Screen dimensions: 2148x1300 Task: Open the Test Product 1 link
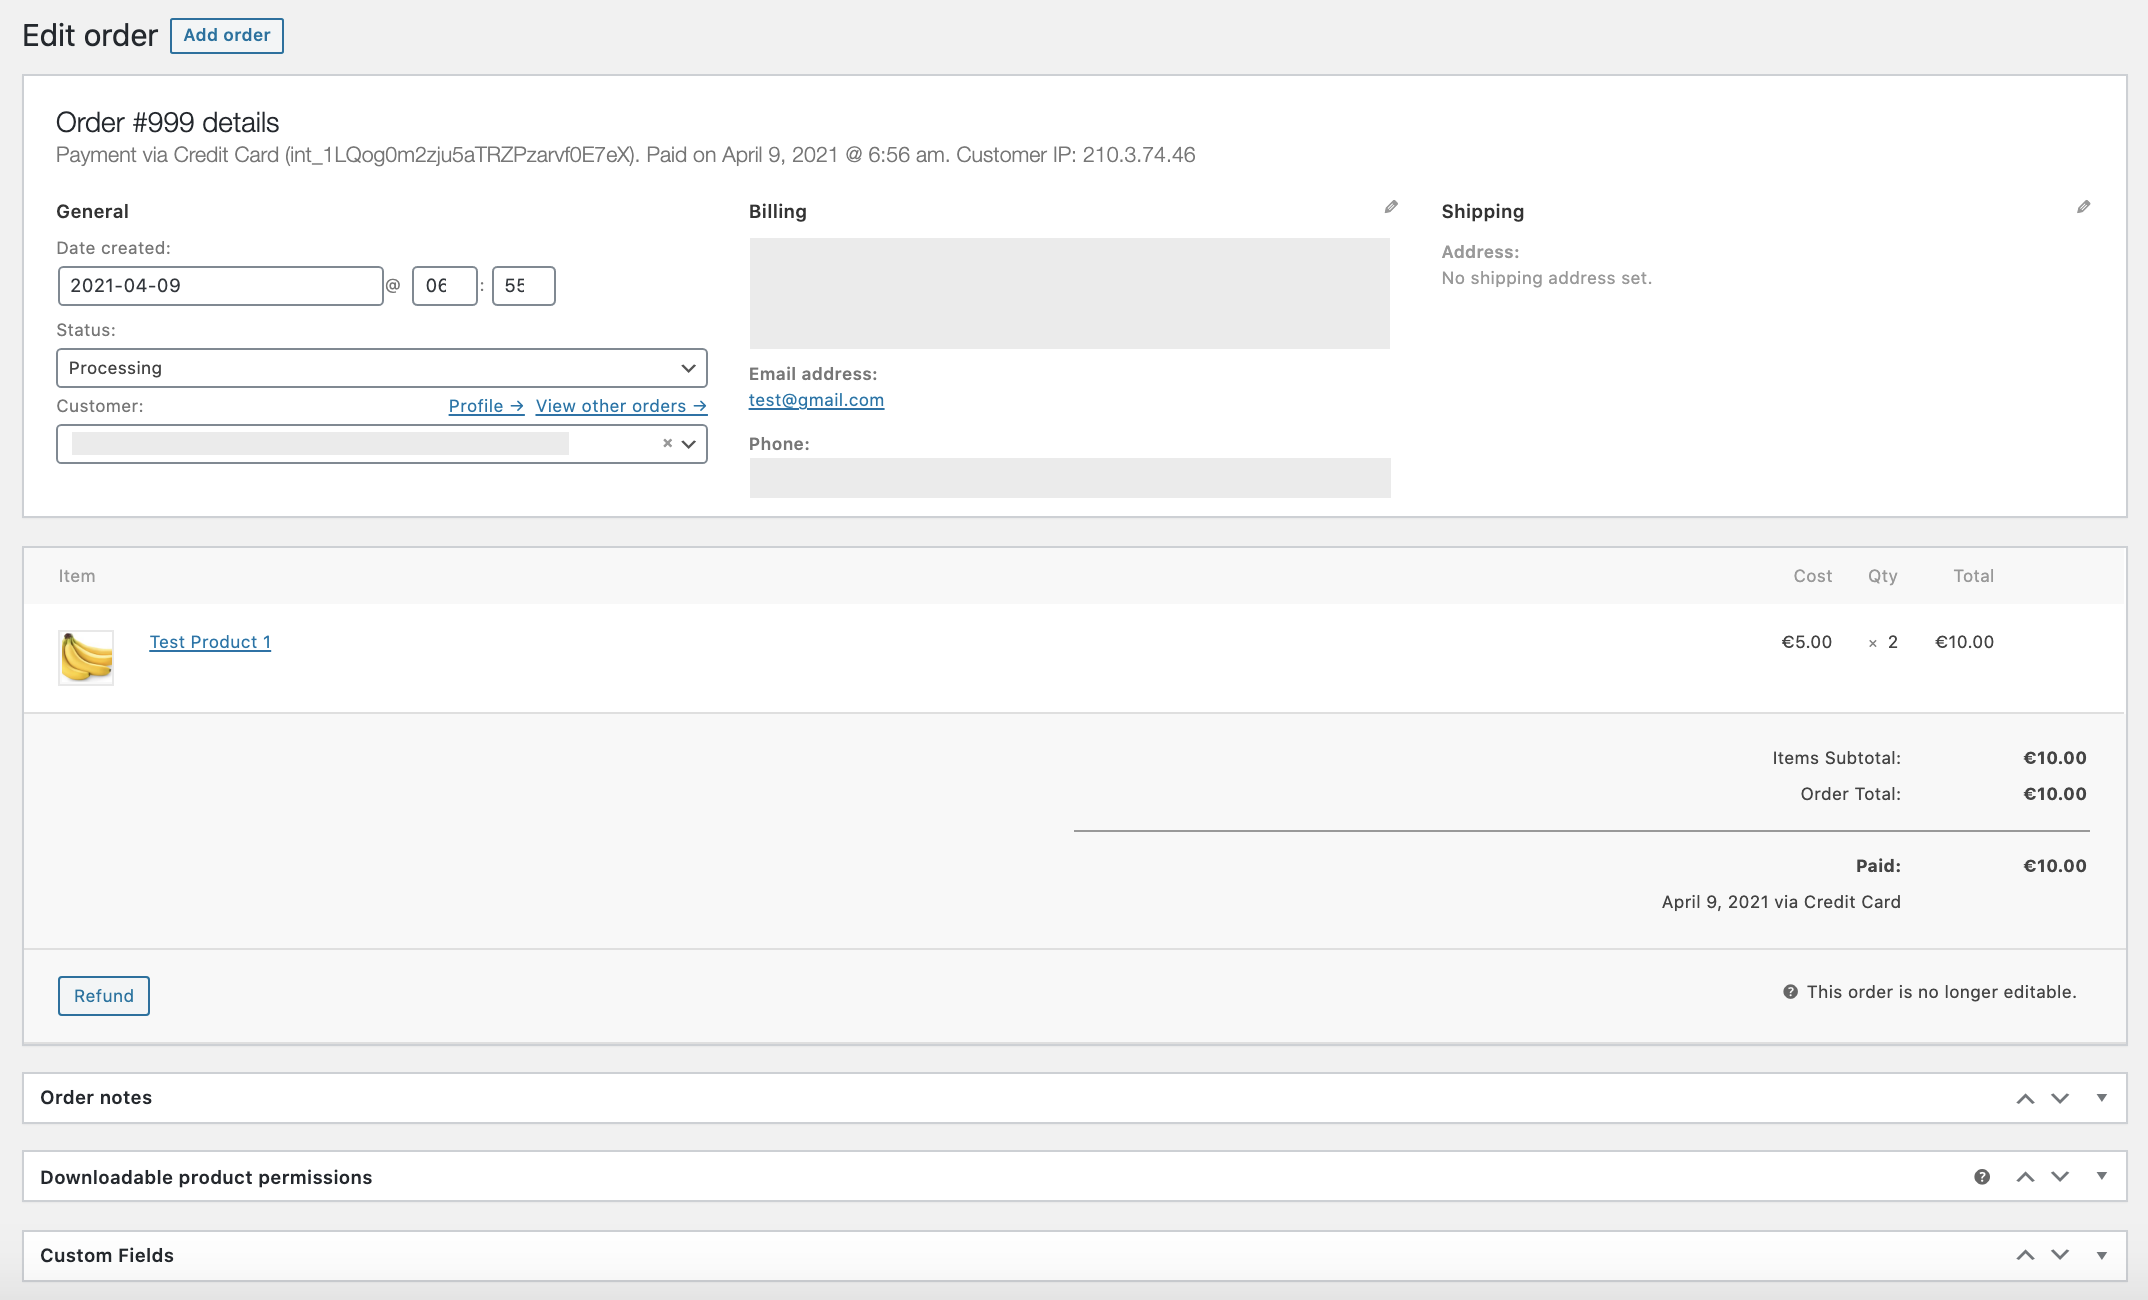[210, 642]
